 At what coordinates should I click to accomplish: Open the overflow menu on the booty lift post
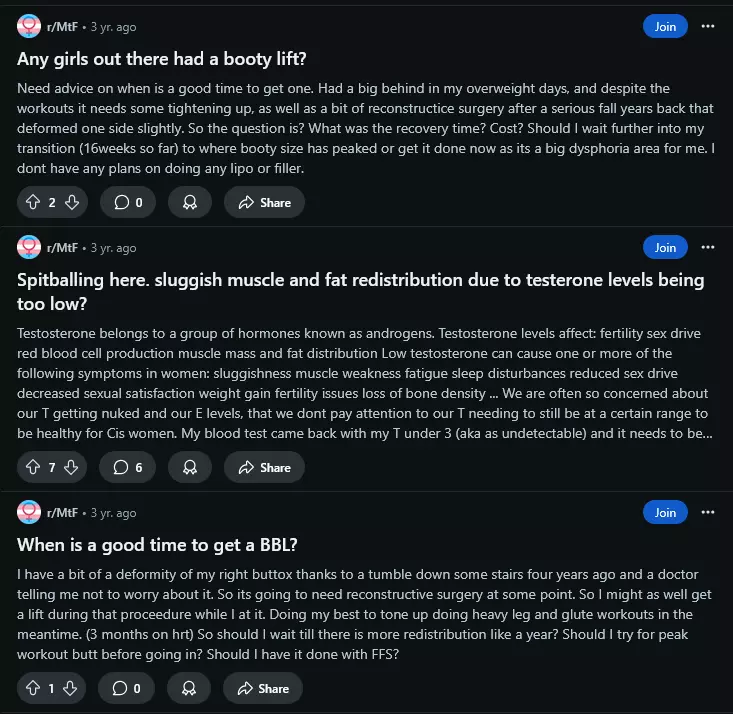pos(708,27)
